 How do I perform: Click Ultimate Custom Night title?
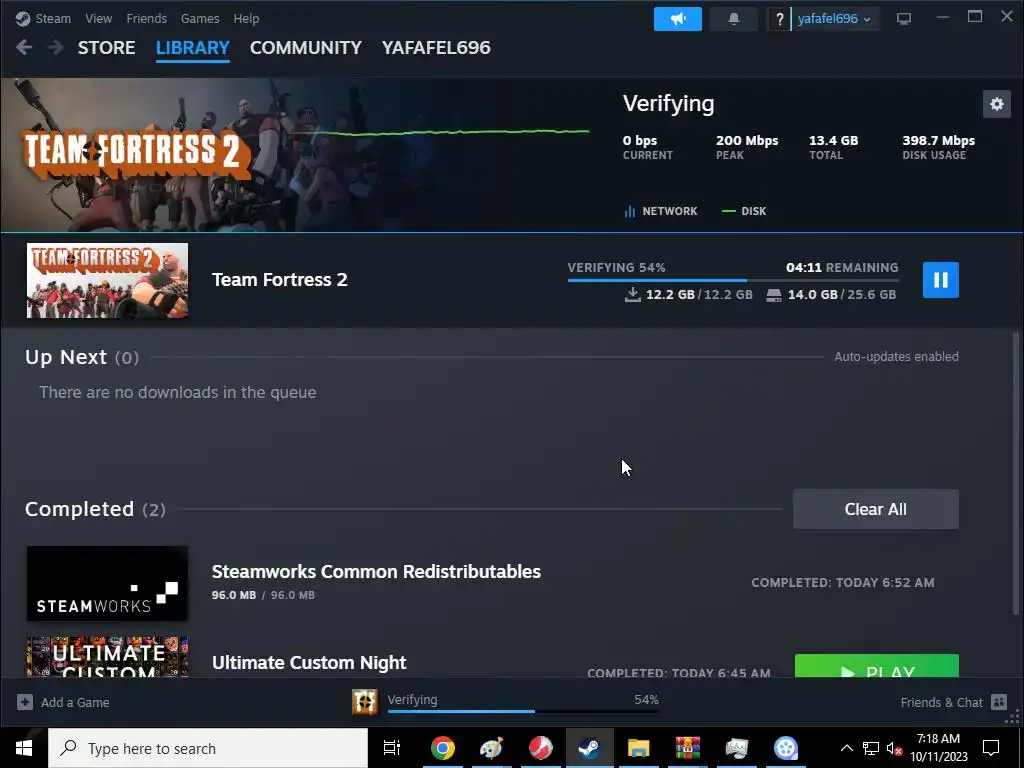(x=309, y=662)
